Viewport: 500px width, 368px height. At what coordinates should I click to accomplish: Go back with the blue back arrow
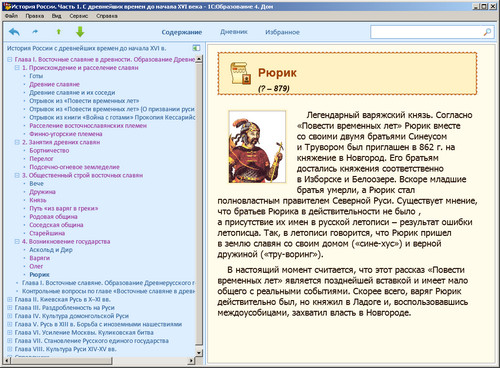click(x=14, y=32)
